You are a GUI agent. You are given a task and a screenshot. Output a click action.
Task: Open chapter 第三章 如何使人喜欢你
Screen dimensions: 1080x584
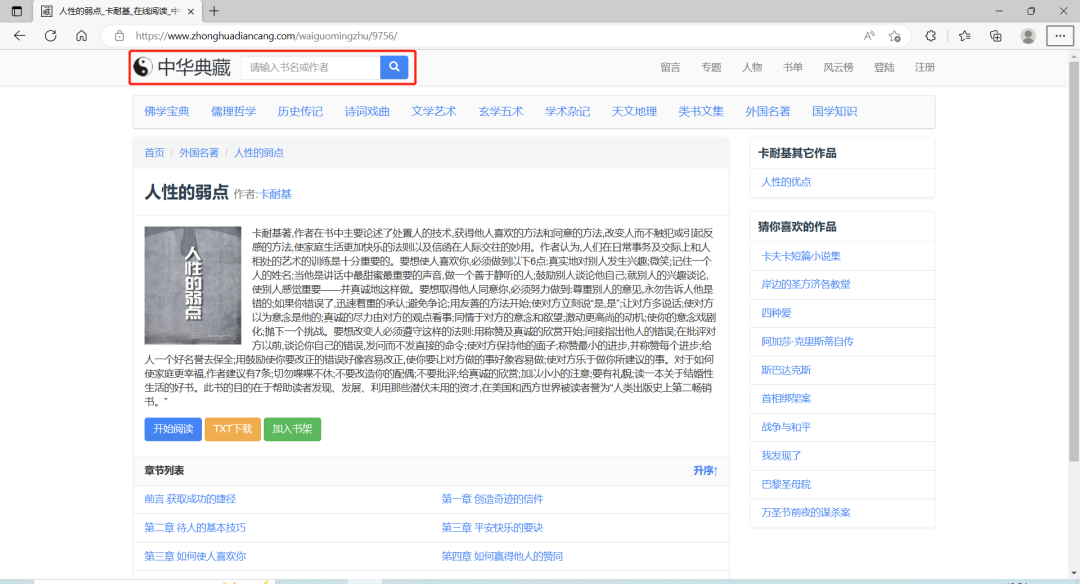click(195, 556)
